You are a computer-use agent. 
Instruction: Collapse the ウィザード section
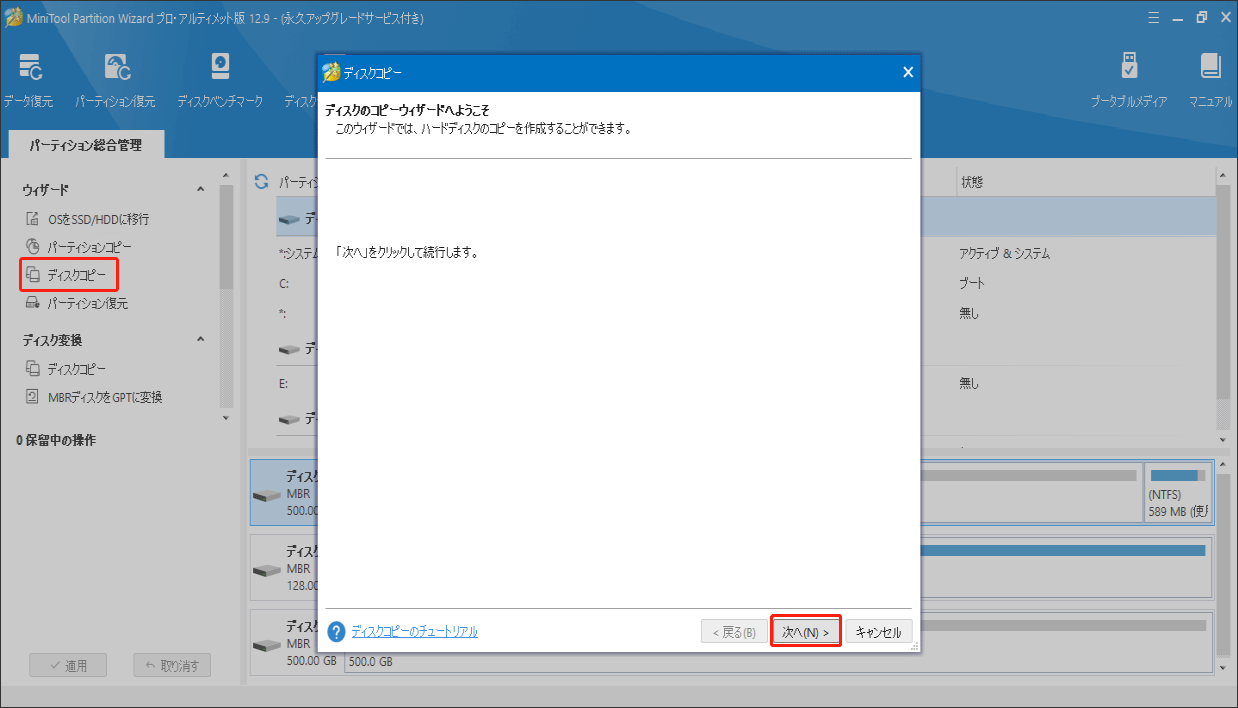[200, 189]
